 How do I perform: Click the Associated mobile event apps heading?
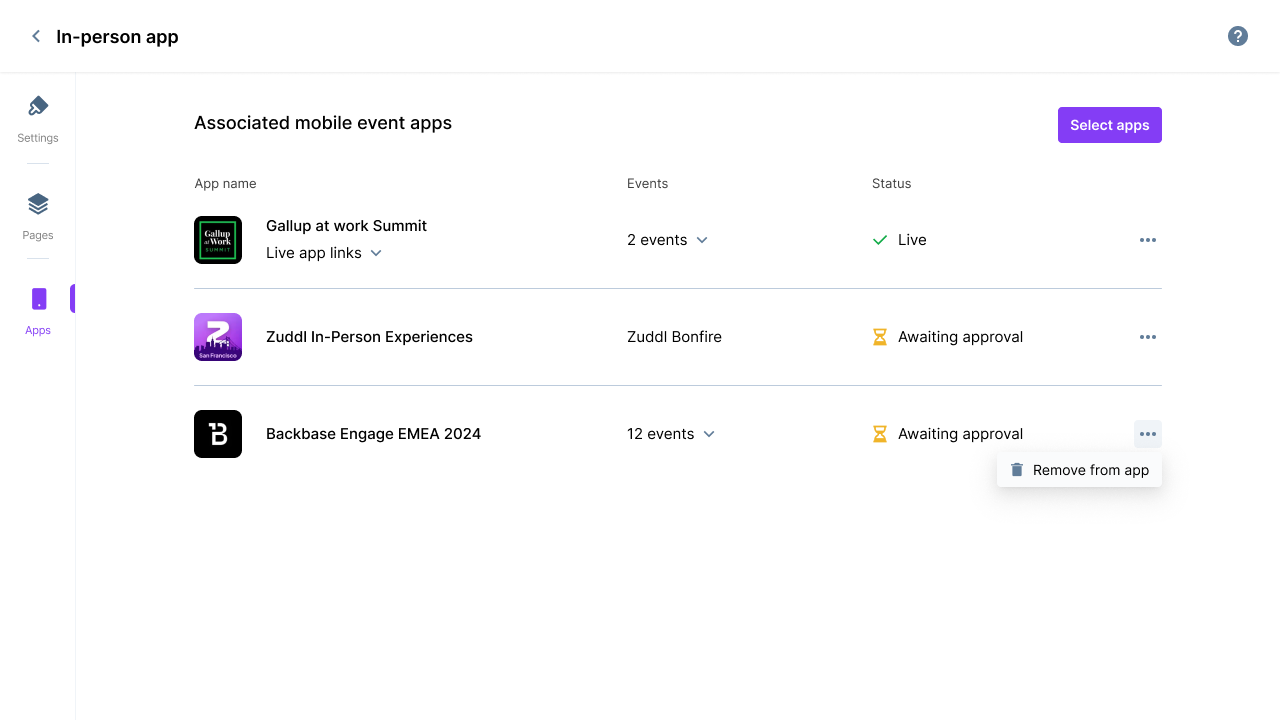coord(323,123)
